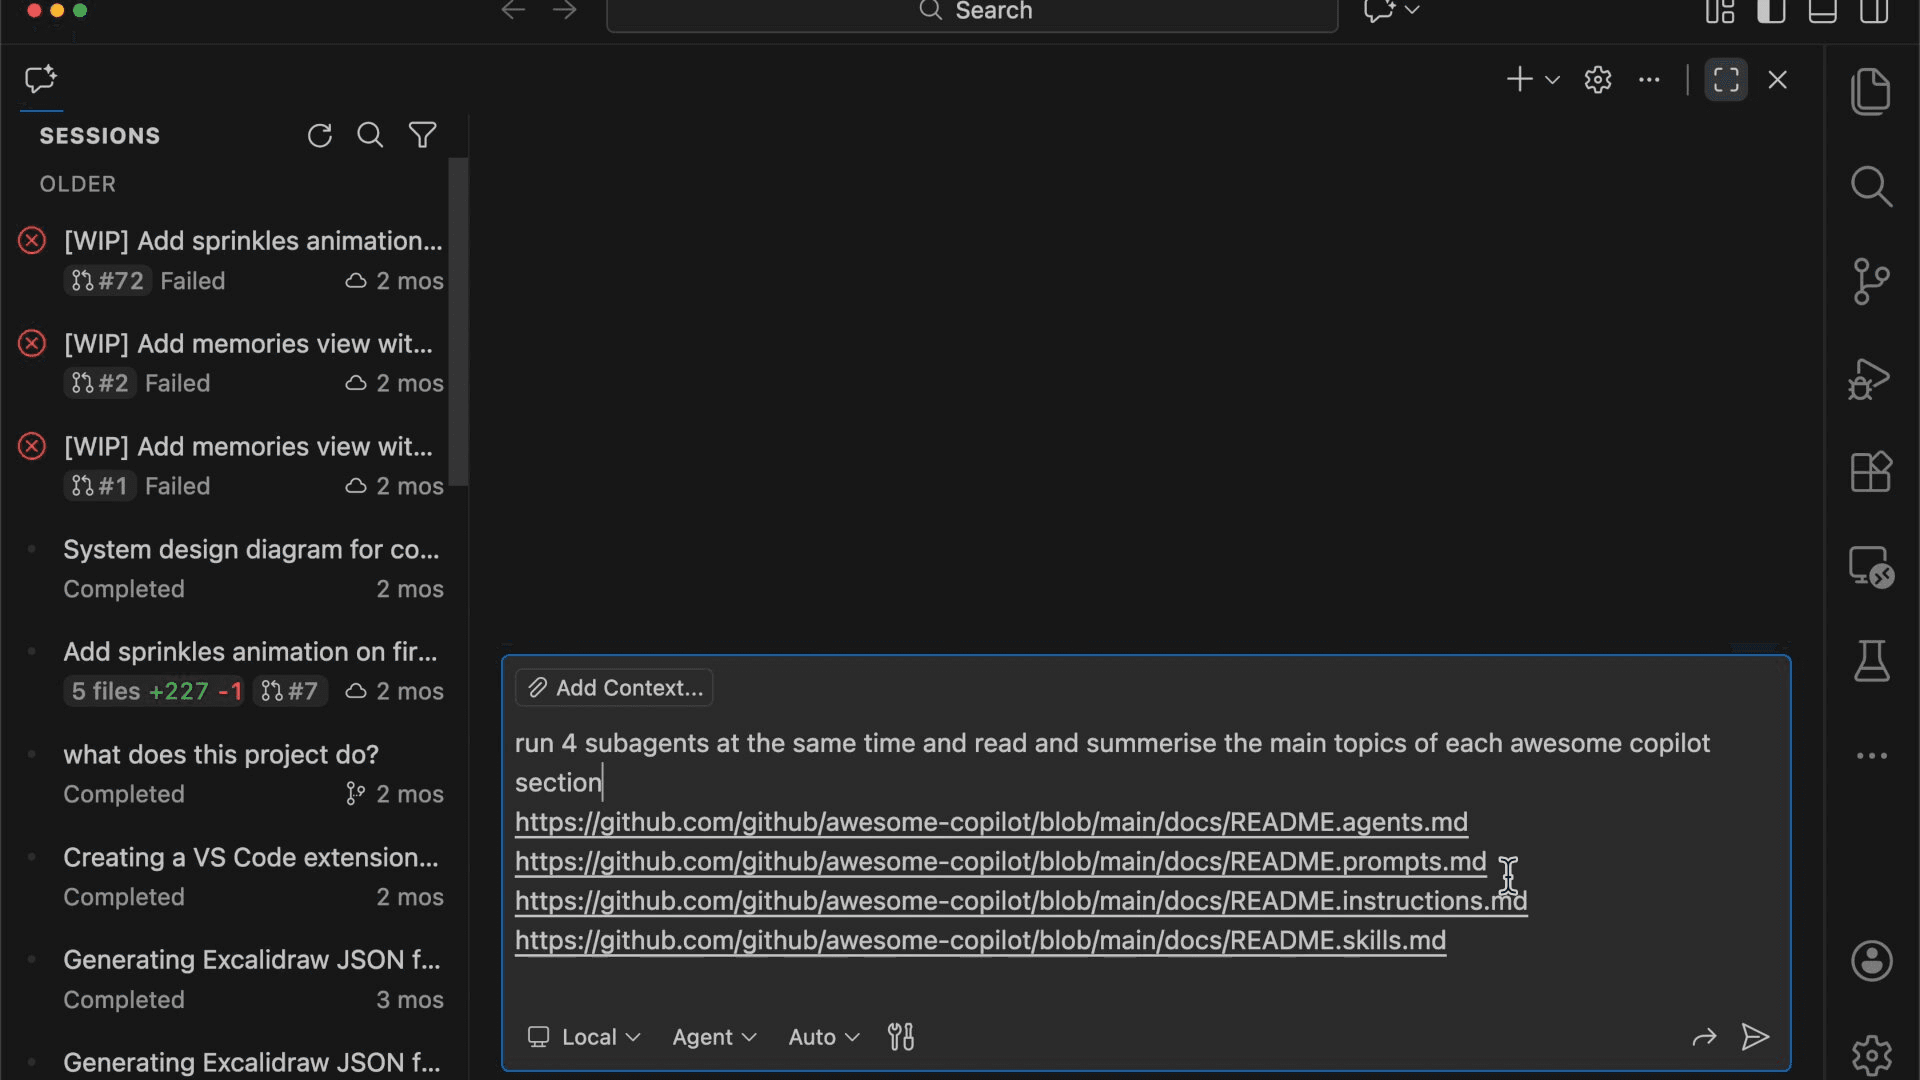Toggle the primary sidebar layout button

[1771, 12]
